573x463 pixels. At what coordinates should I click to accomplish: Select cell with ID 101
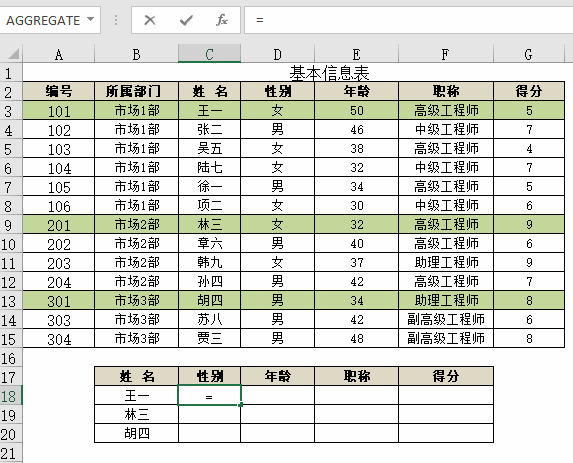coord(59,110)
